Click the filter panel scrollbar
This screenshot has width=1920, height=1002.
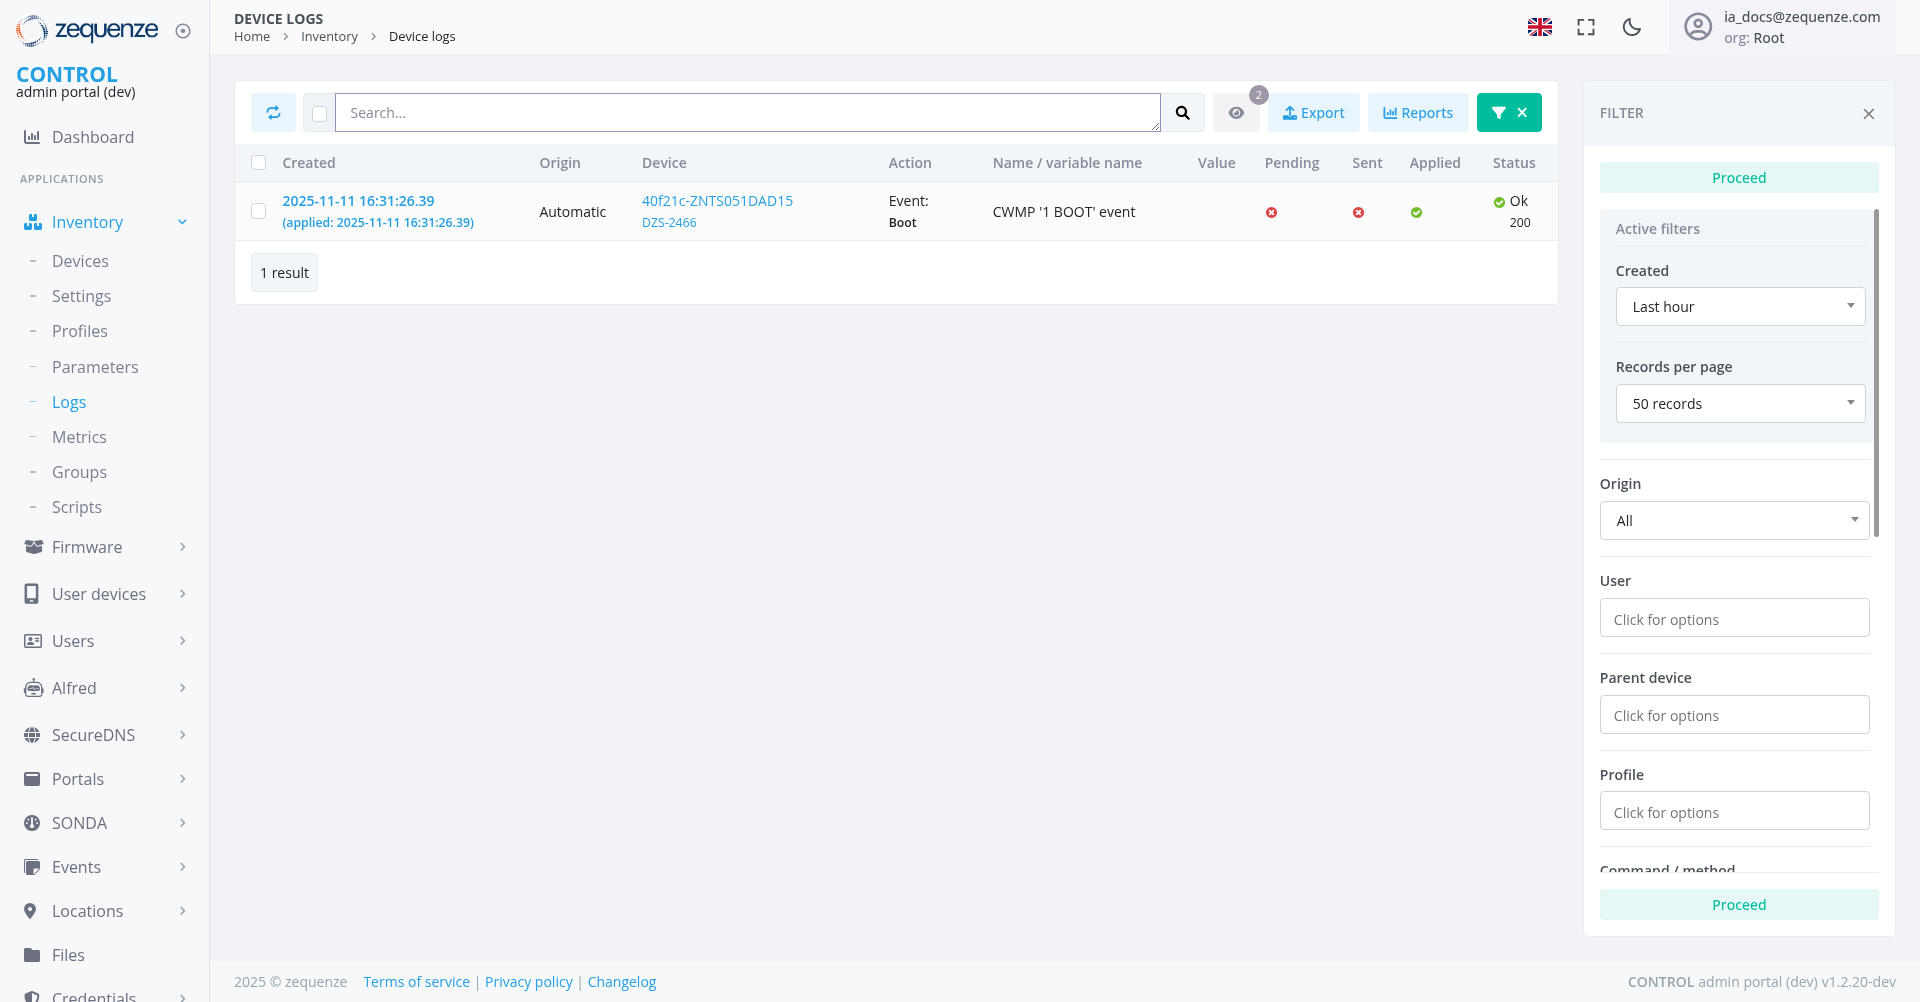[1876, 372]
